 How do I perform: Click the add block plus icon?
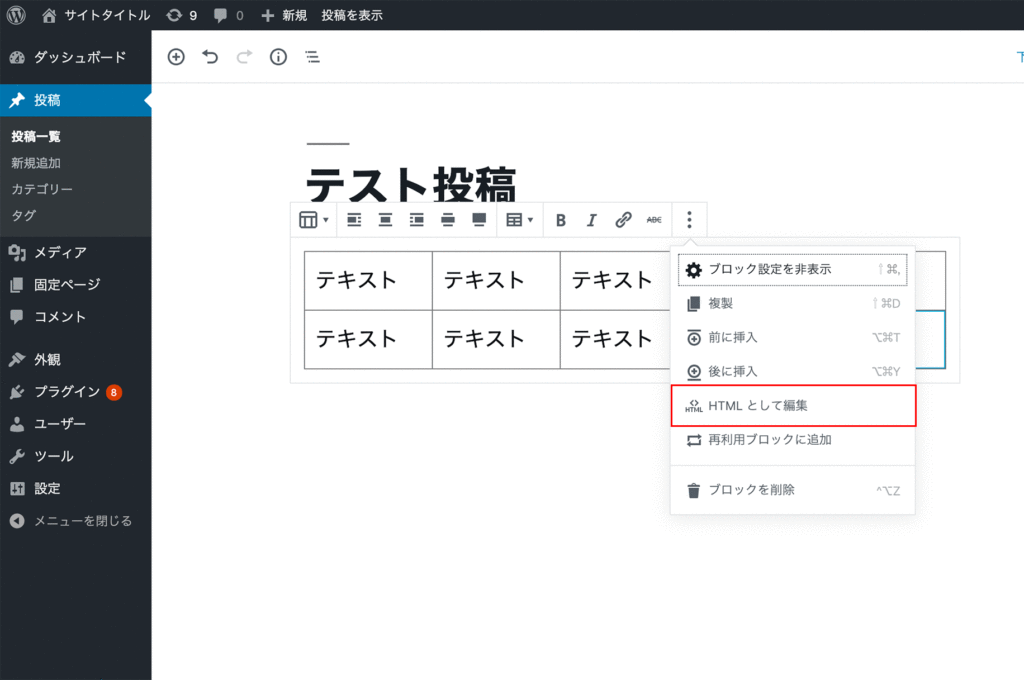coord(176,57)
